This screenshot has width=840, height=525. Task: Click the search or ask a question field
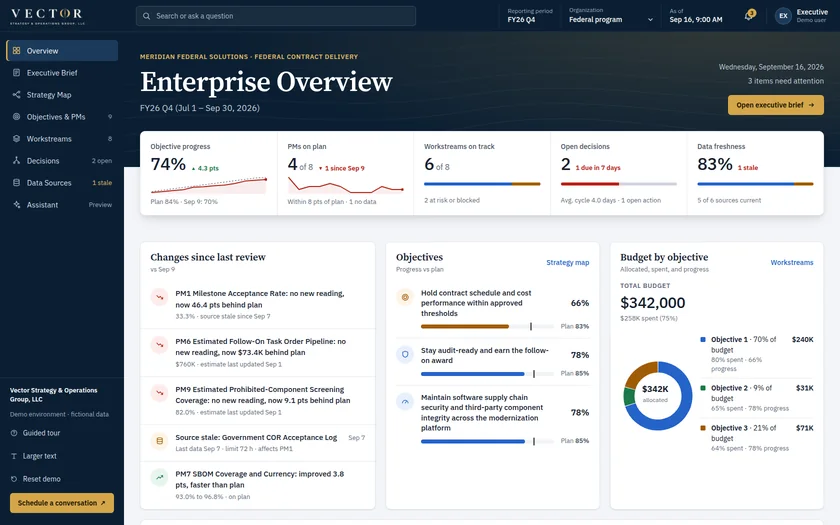pos(276,16)
